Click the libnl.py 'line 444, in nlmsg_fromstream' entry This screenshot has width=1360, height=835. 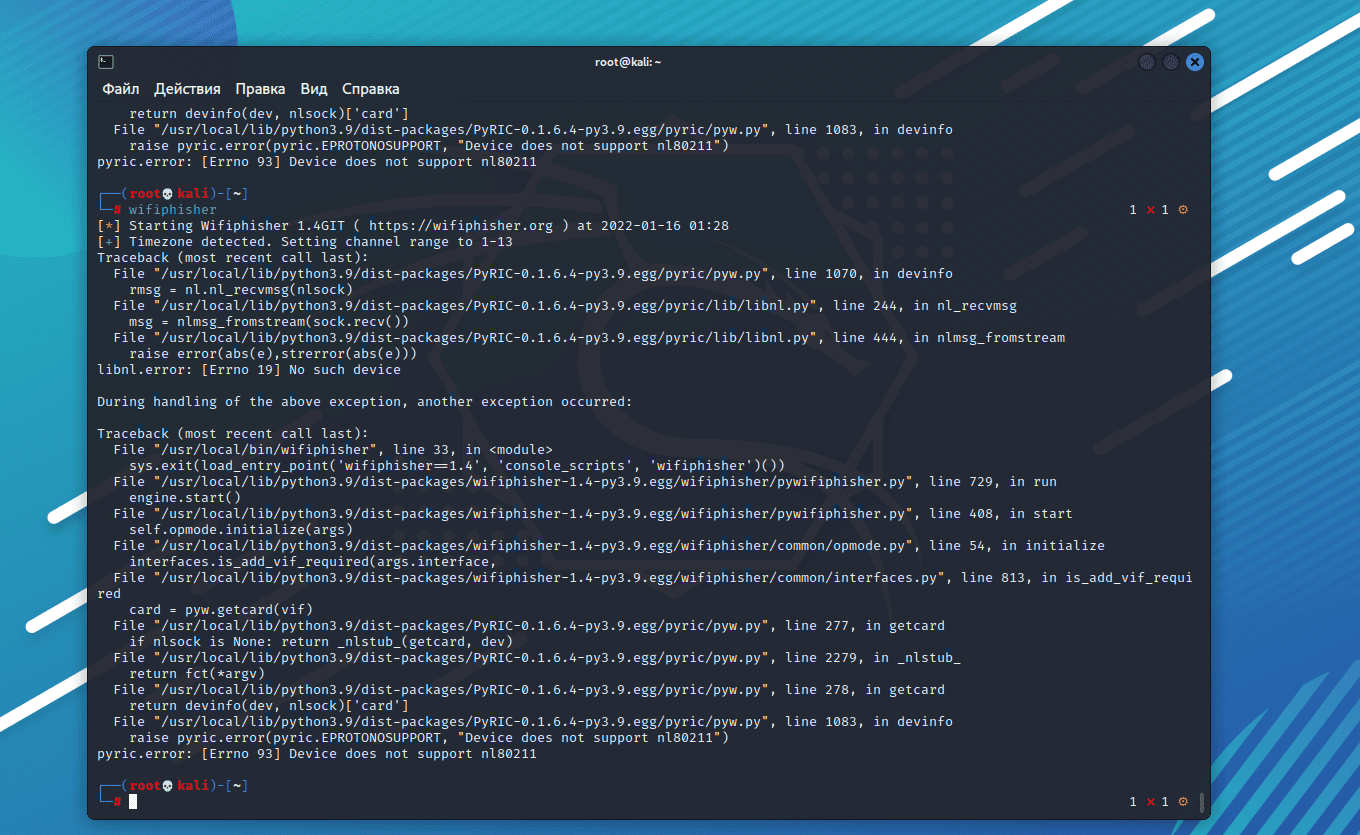(x=589, y=338)
